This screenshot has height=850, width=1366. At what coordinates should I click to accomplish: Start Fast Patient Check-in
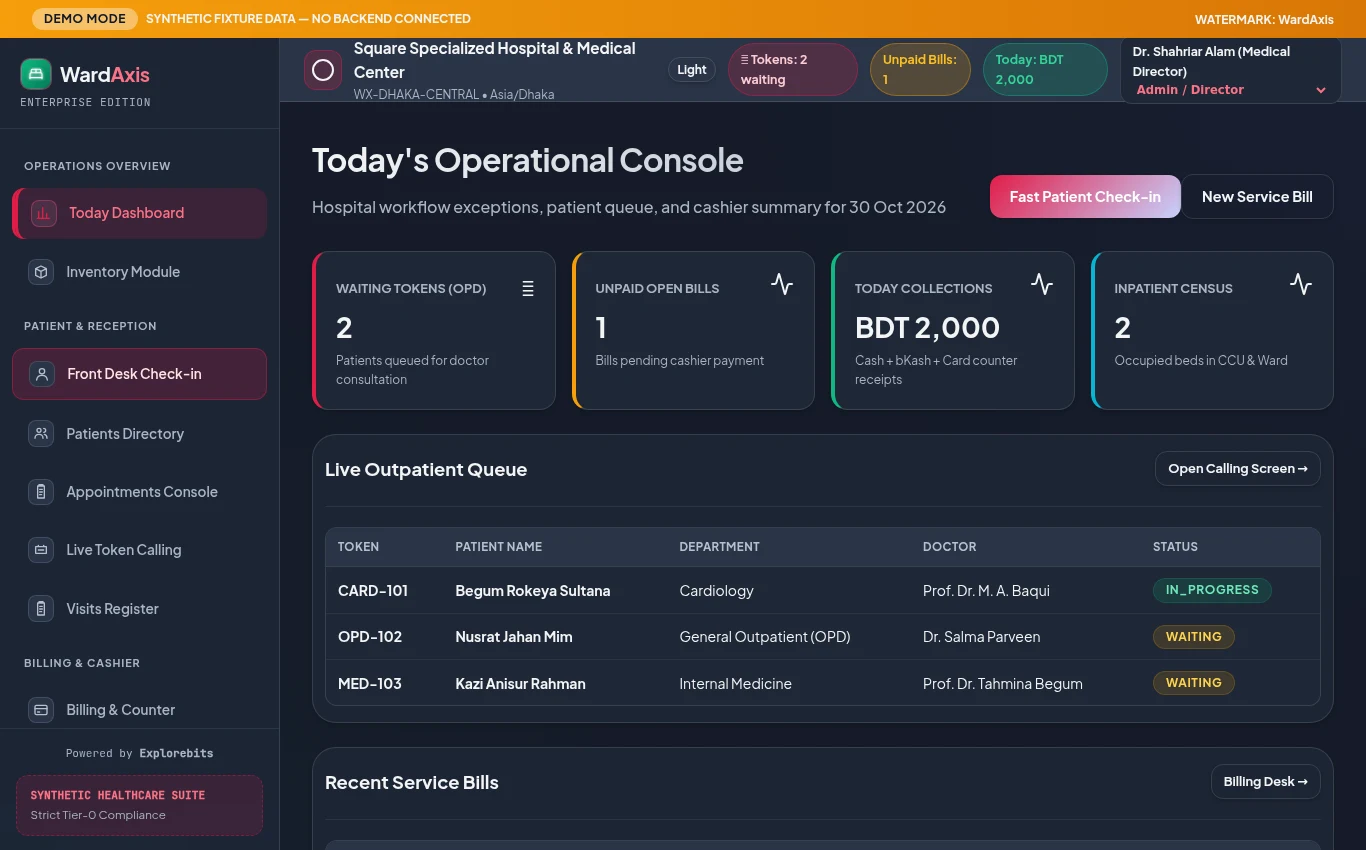point(1085,197)
